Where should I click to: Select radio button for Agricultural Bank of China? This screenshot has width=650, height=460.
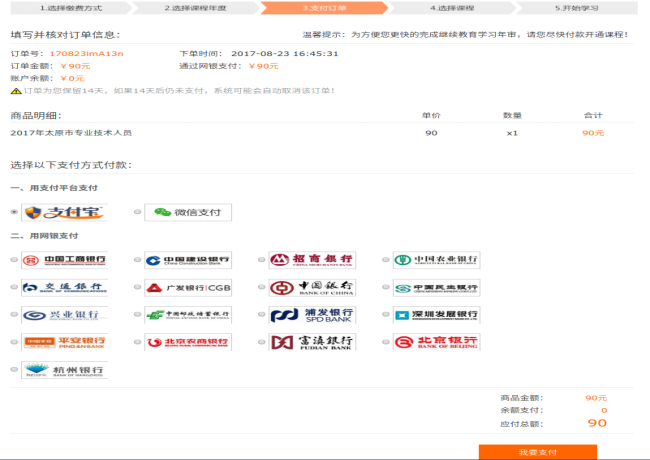click(x=385, y=261)
